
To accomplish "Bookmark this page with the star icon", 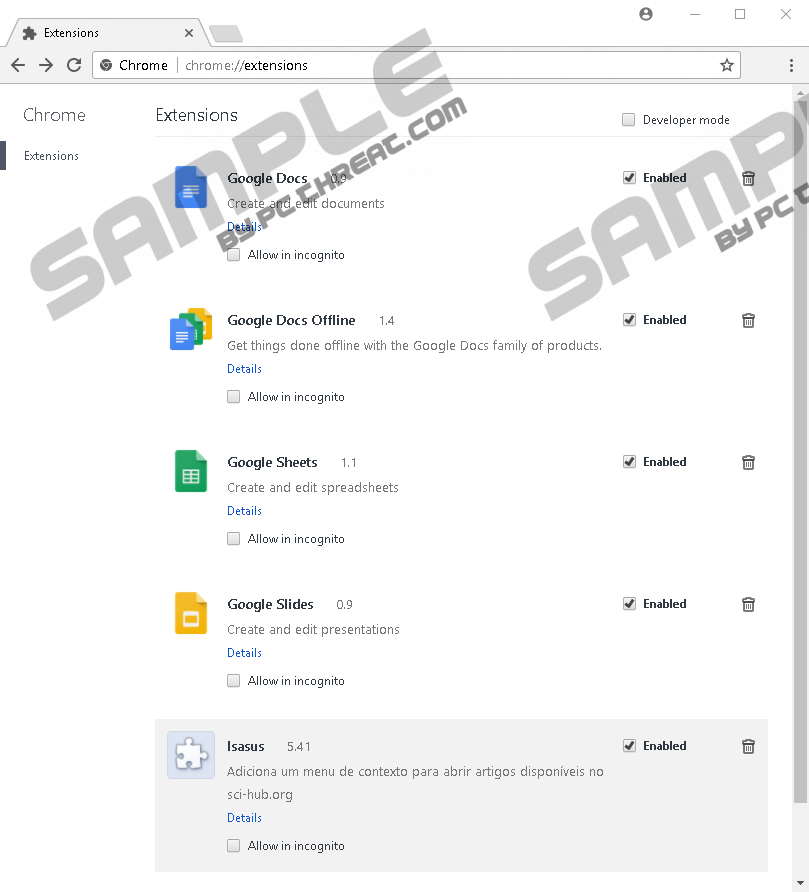I will pyautogui.click(x=727, y=65).
